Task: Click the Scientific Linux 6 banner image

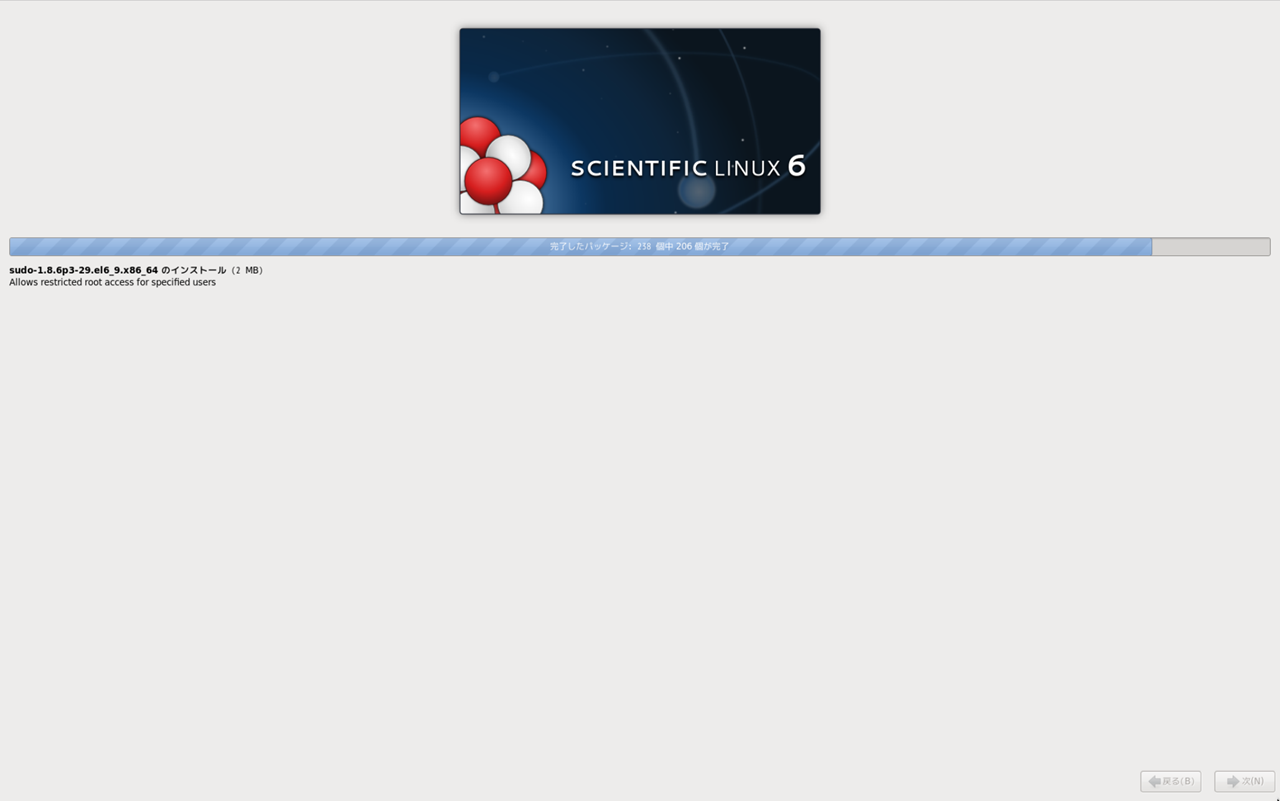Action: 640,121
